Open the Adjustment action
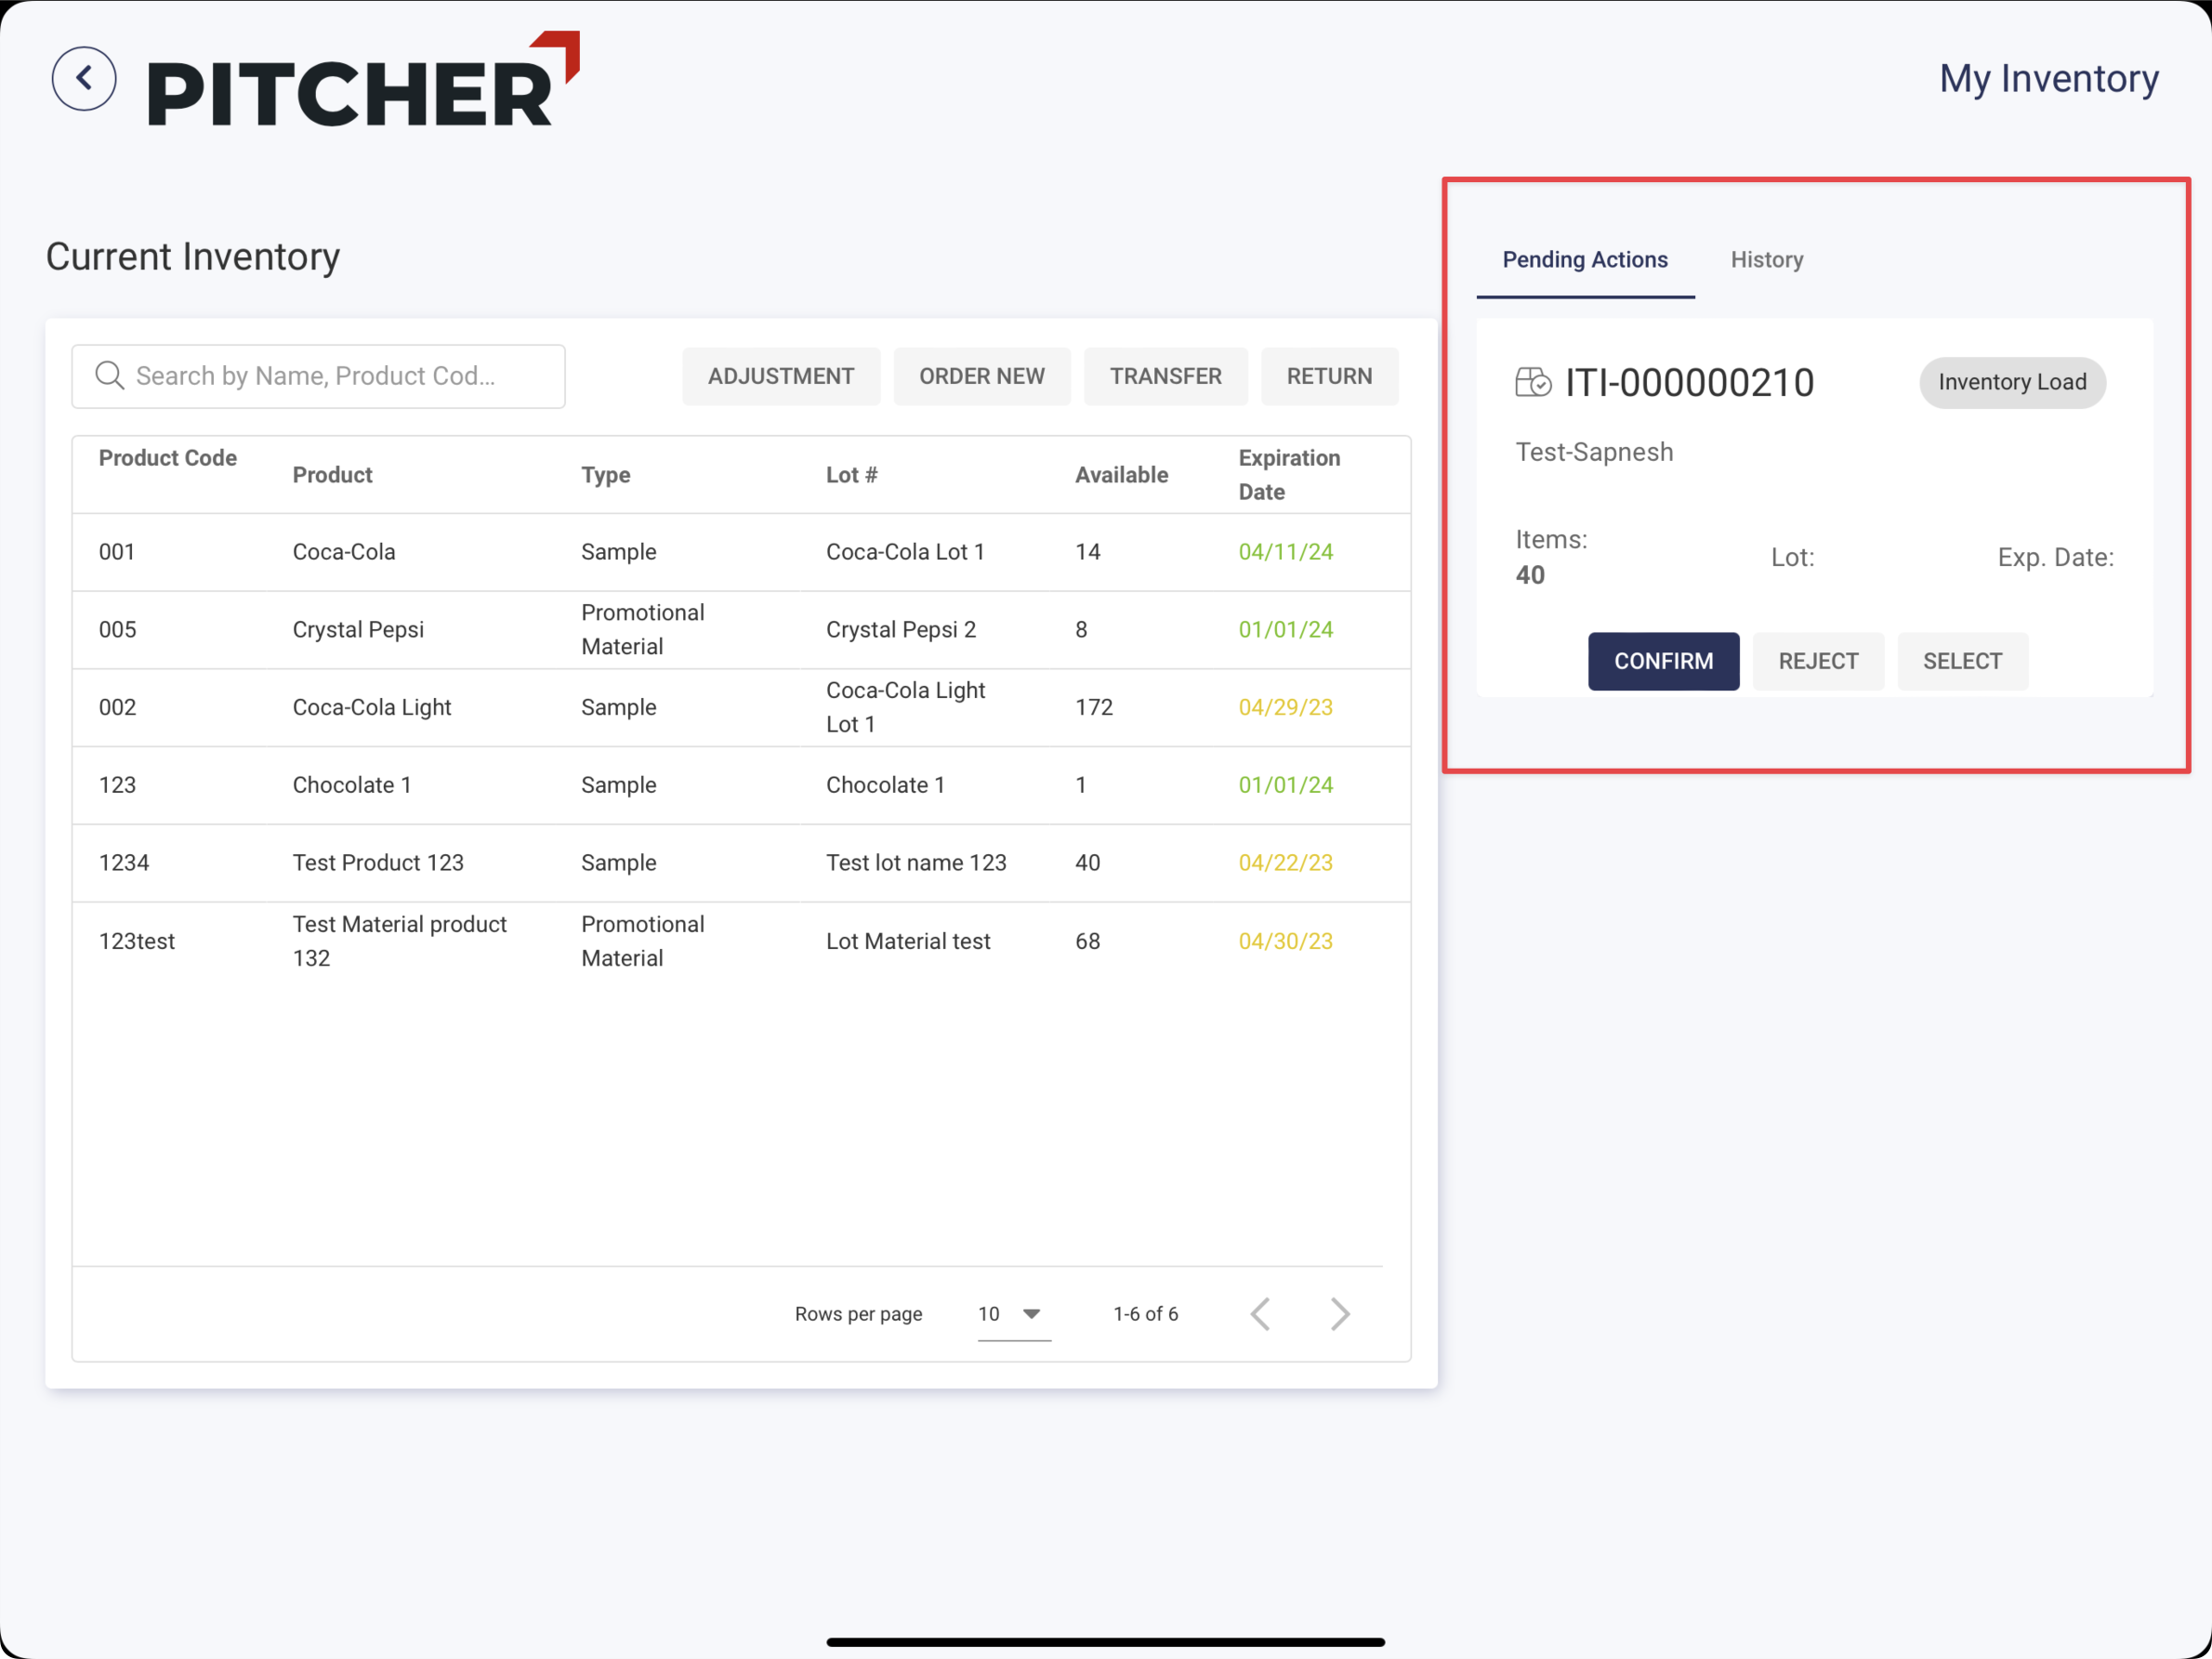This screenshot has width=2212, height=1659. click(780, 376)
